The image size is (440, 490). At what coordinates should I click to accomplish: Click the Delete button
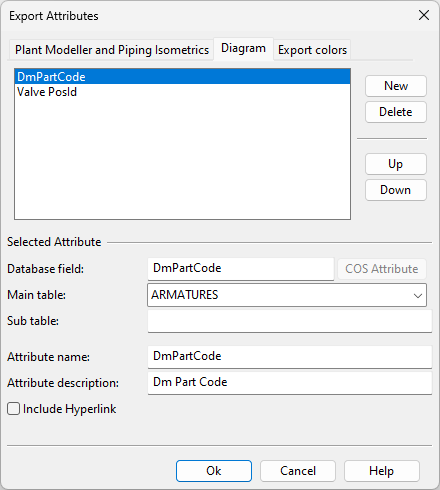(396, 112)
